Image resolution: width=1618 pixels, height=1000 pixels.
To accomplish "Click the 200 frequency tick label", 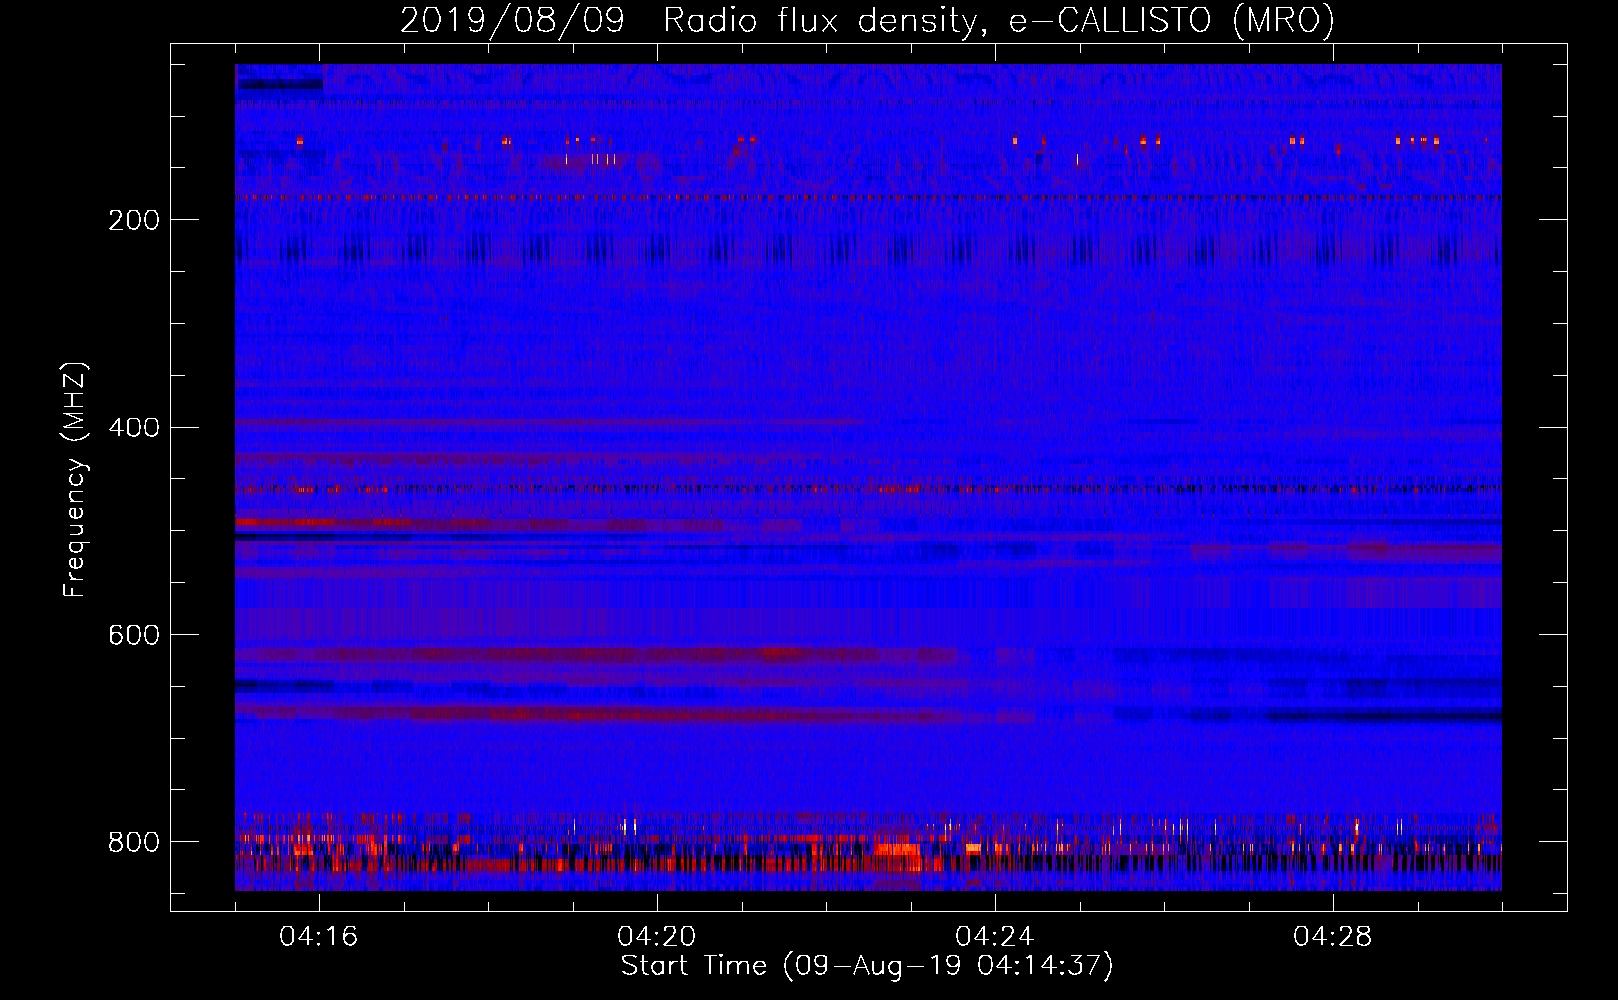I will tap(134, 220).
